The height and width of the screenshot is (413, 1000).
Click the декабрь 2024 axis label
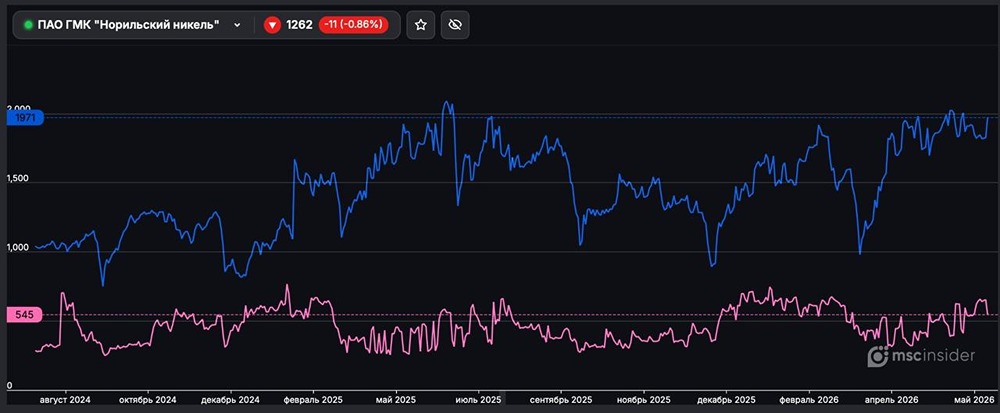point(230,400)
